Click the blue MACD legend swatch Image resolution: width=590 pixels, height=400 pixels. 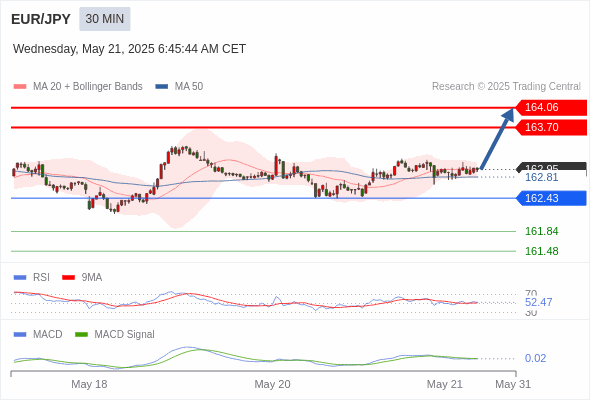(x=20, y=335)
